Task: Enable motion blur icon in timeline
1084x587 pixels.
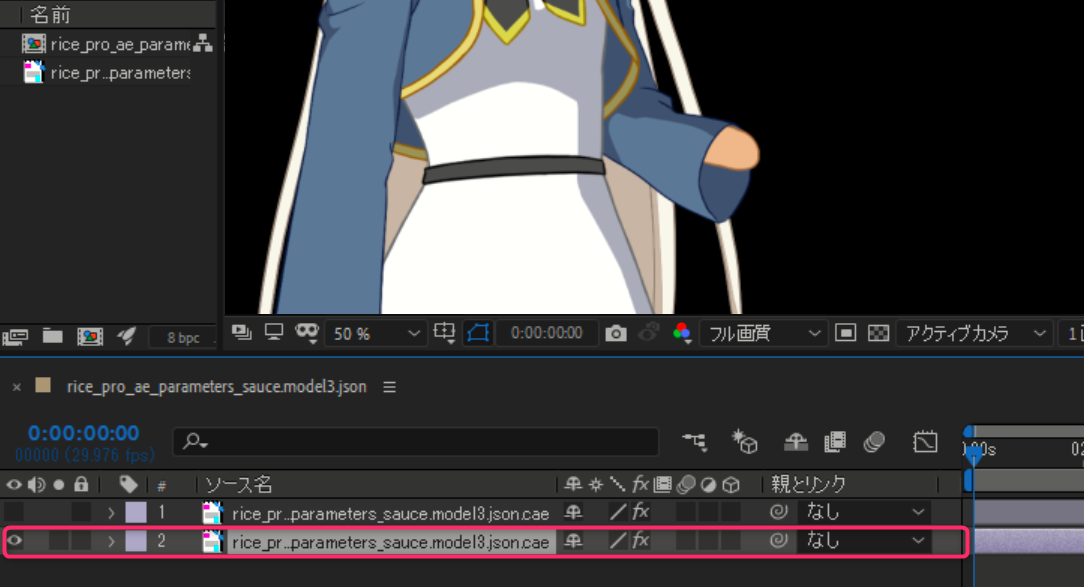Action: tap(874, 441)
